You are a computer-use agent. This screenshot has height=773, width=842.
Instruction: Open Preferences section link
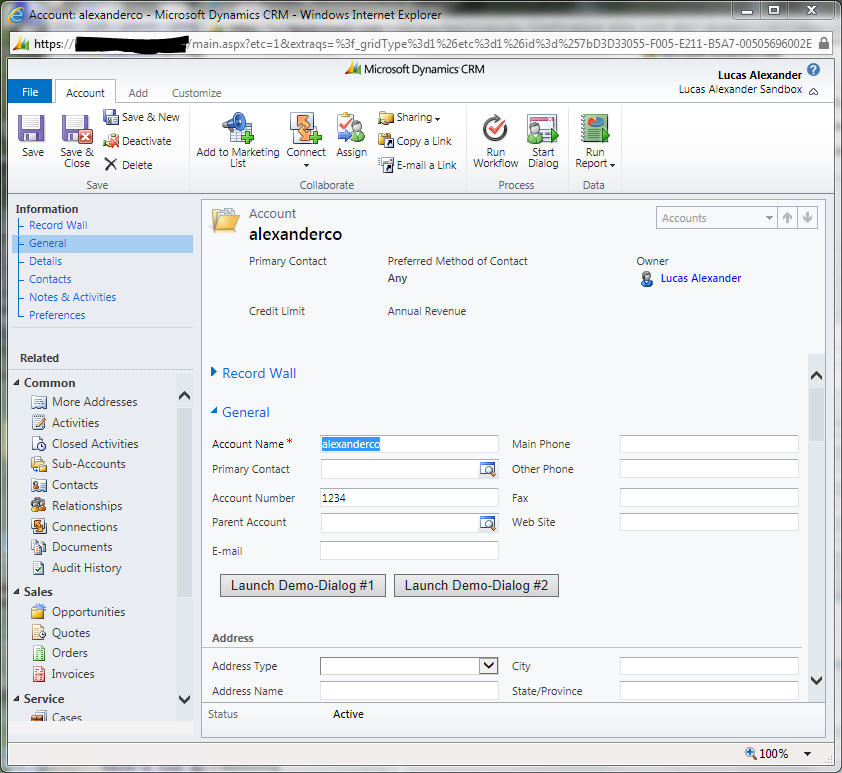pyautogui.click(x=57, y=315)
